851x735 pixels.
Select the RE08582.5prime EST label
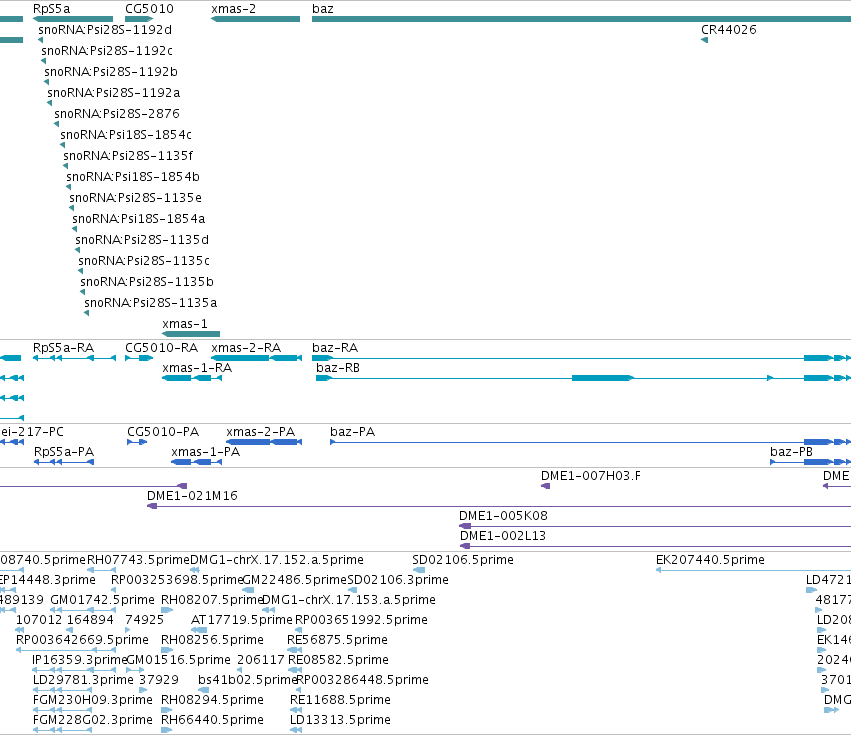pos(338,660)
